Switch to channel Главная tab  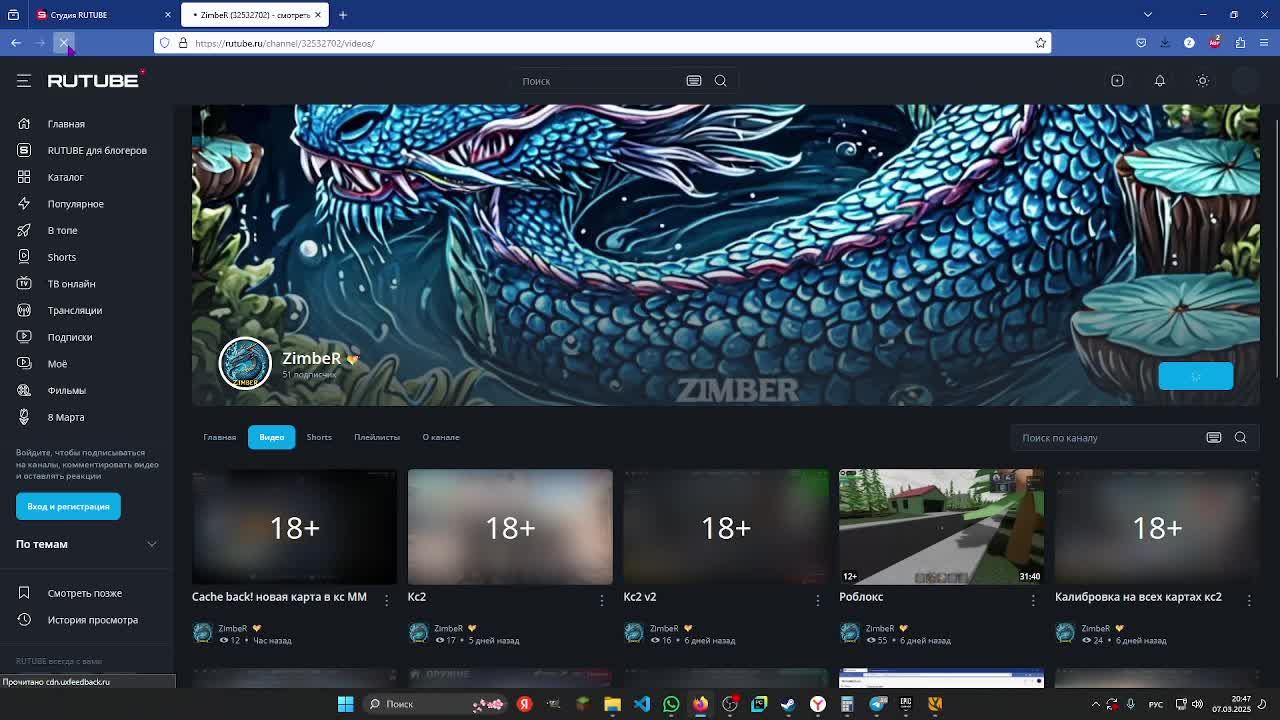pos(220,437)
